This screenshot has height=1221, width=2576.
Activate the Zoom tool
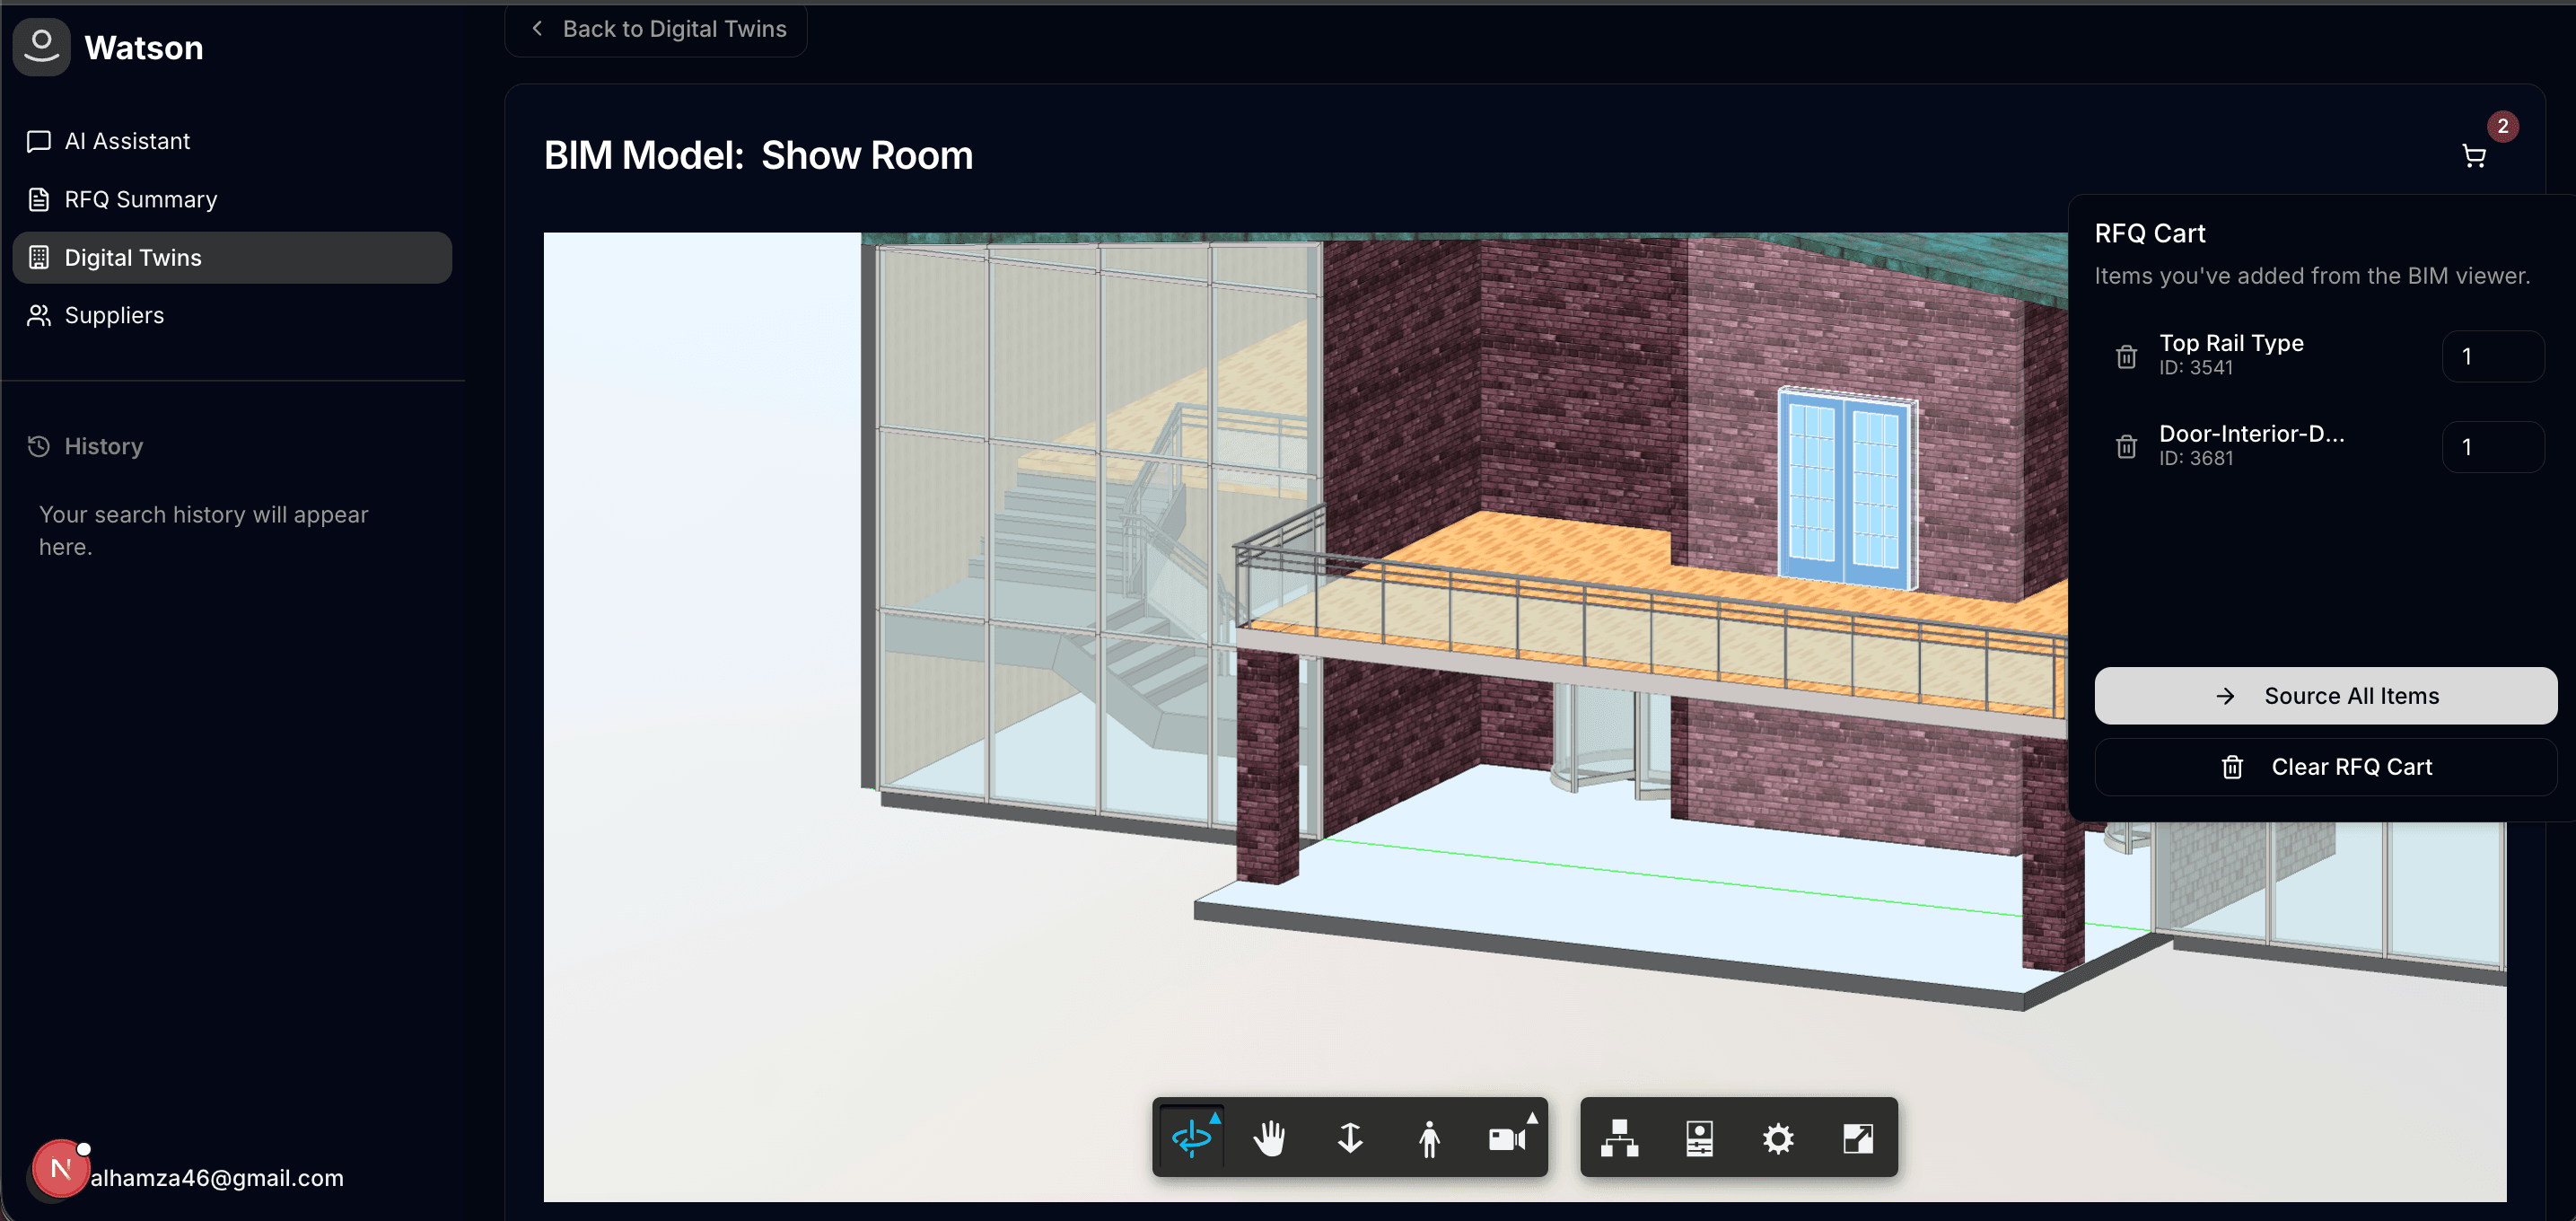(x=1350, y=1137)
